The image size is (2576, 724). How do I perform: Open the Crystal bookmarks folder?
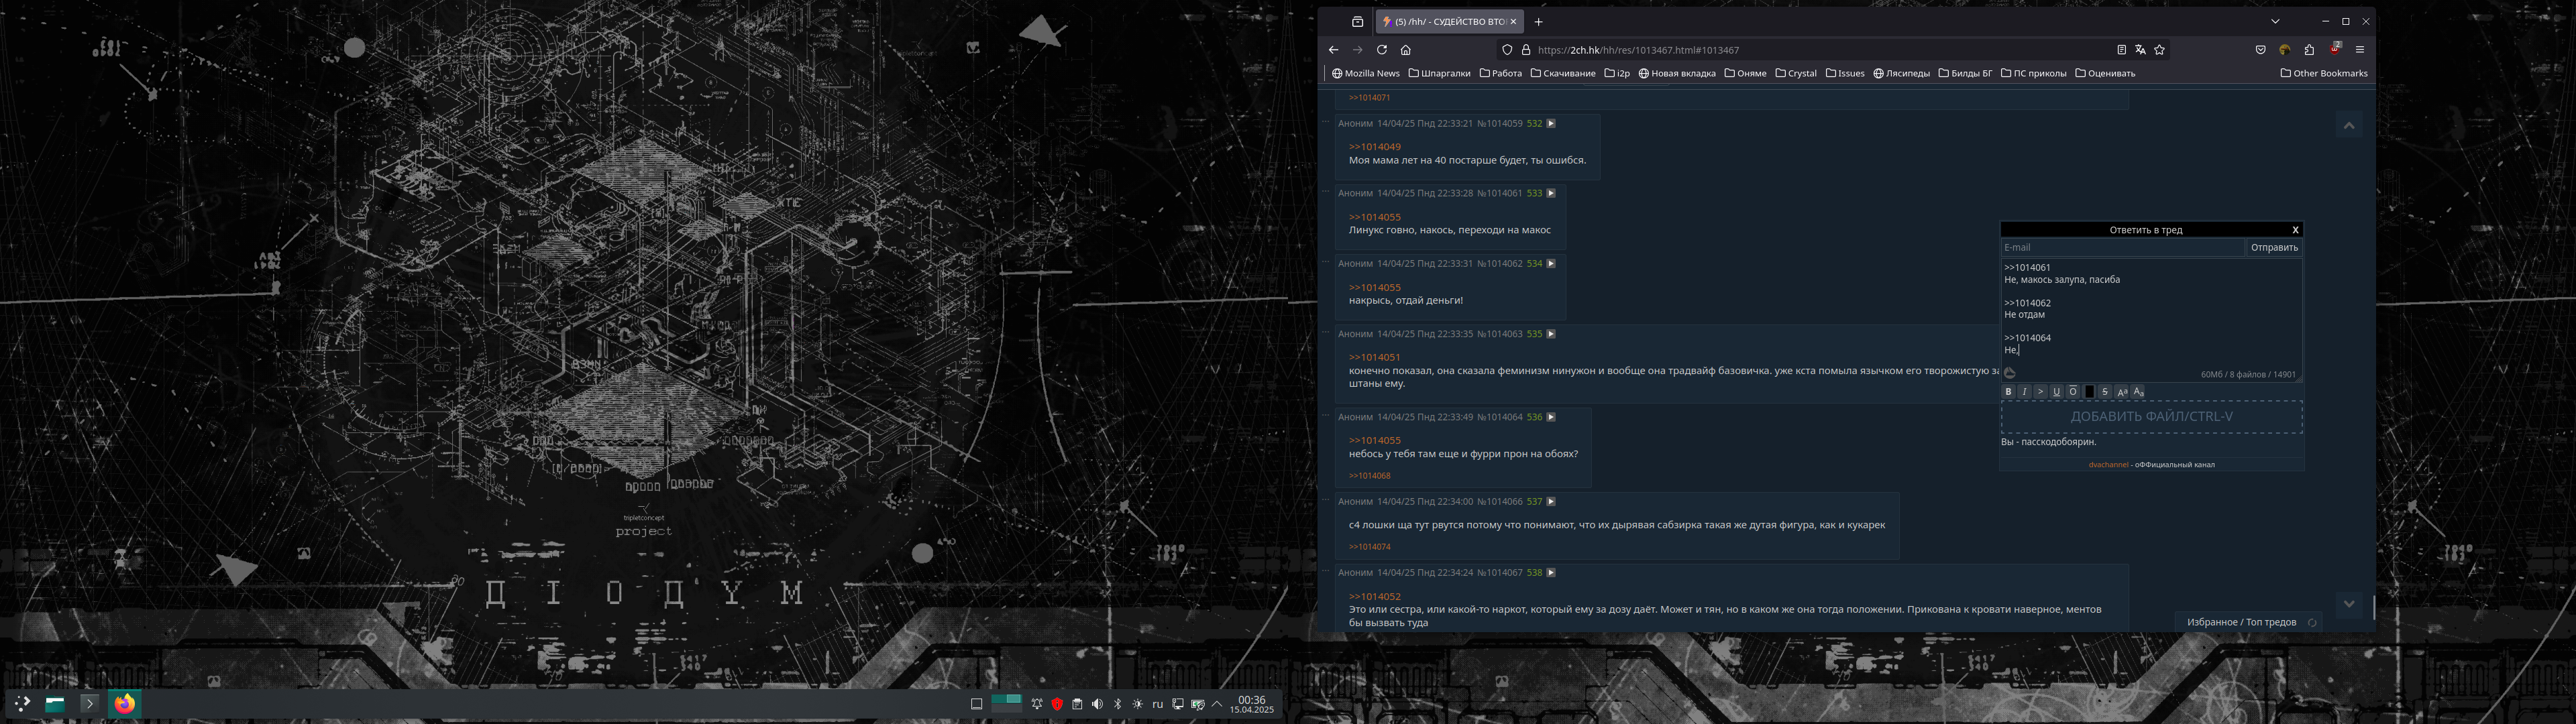coord(1795,73)
